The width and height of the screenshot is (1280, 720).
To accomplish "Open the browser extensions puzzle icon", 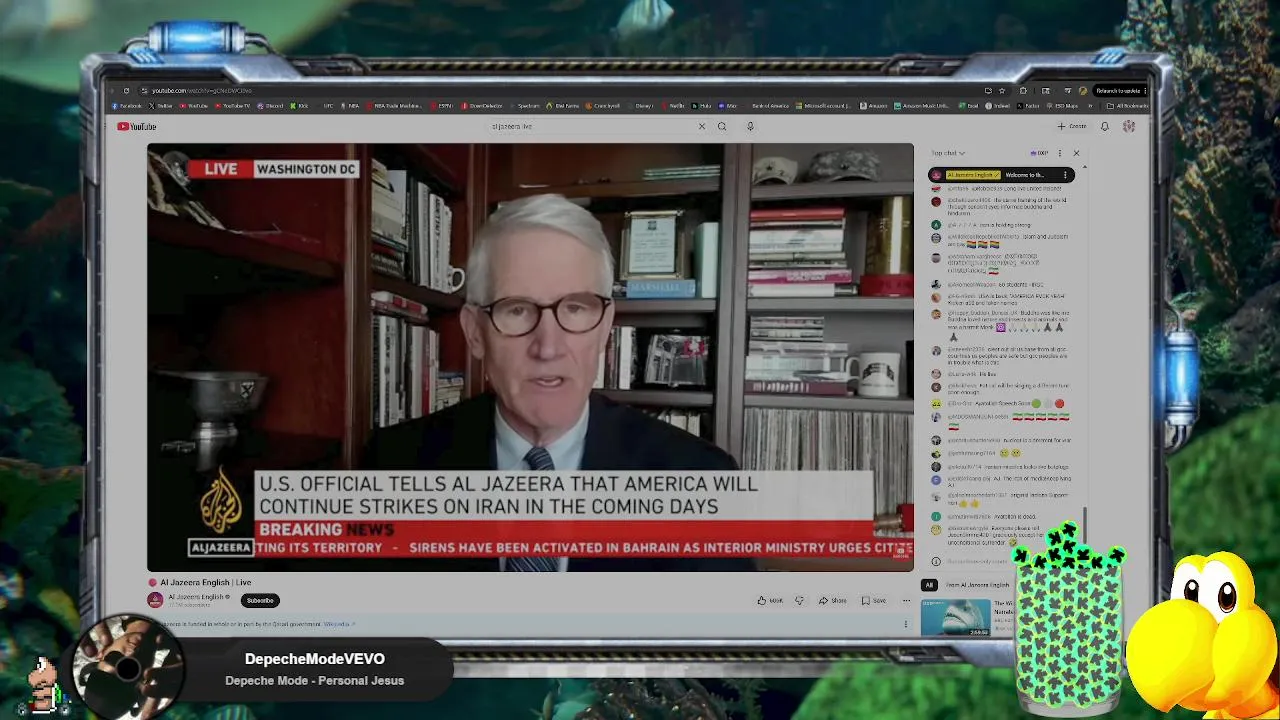I will [1023, 91].
